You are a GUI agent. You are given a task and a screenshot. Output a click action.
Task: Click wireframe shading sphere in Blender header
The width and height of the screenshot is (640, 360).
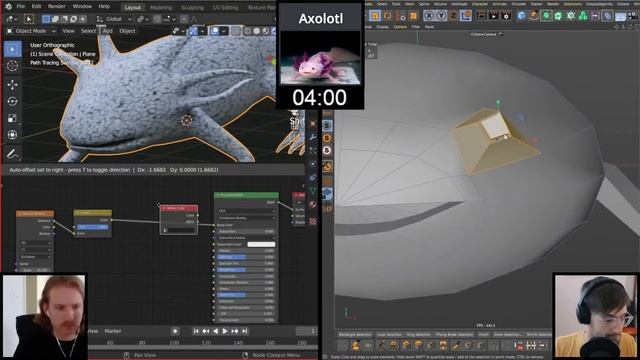[x=247, y=31]
